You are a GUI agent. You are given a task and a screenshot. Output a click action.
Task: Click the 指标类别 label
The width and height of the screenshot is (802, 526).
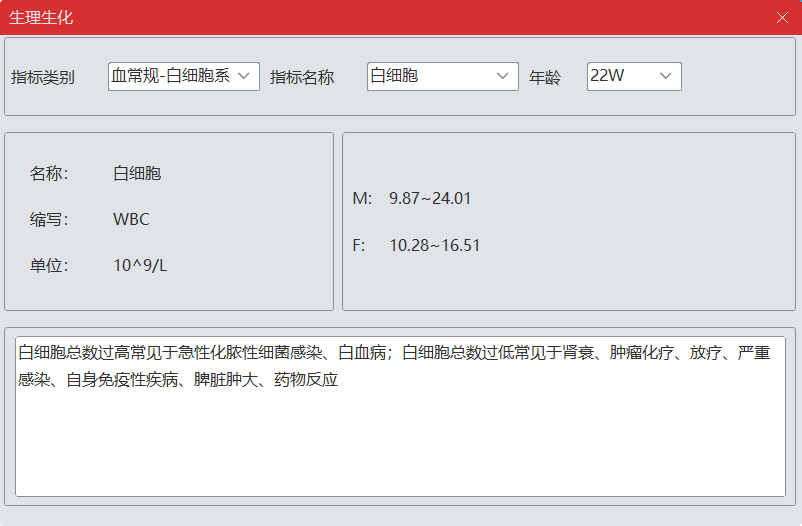(43, 77)
